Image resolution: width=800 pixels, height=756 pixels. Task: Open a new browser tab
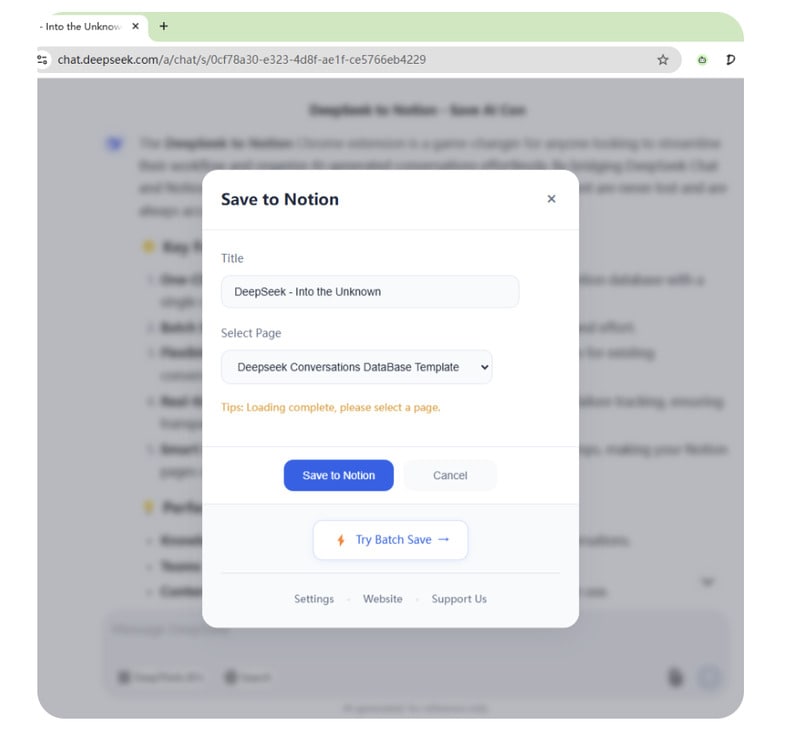click(x=164, y=26)
